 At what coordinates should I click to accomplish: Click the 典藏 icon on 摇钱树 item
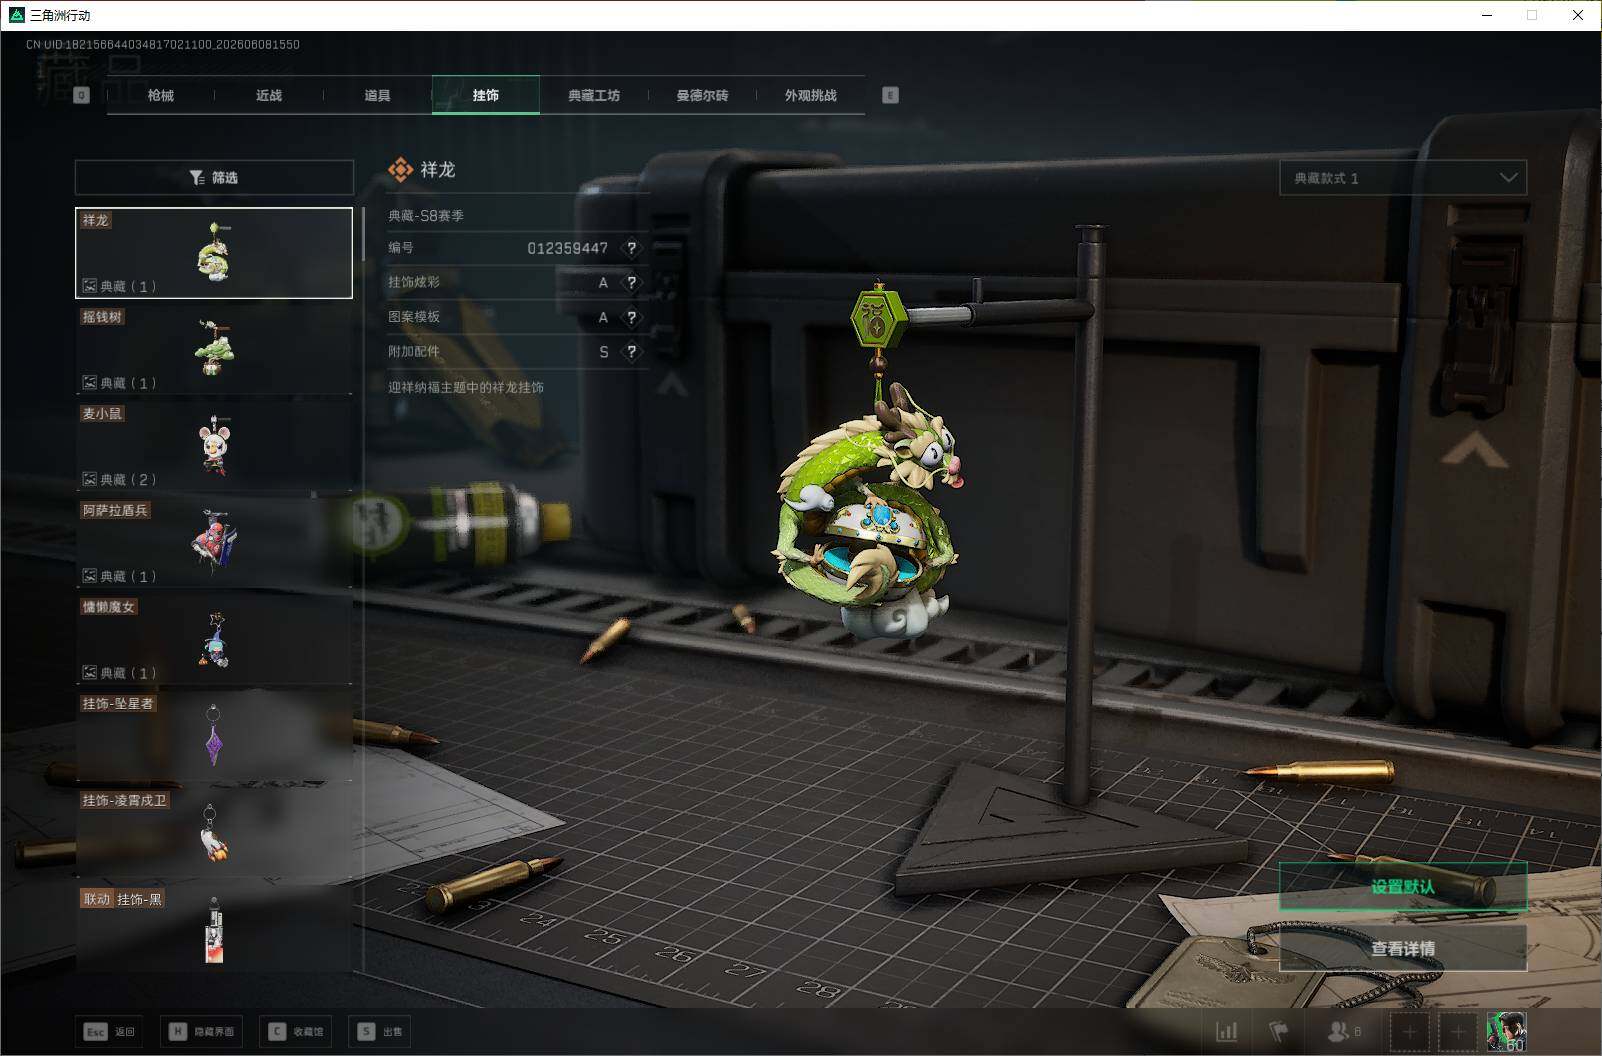pyautogui.click(x=89, y=383)
